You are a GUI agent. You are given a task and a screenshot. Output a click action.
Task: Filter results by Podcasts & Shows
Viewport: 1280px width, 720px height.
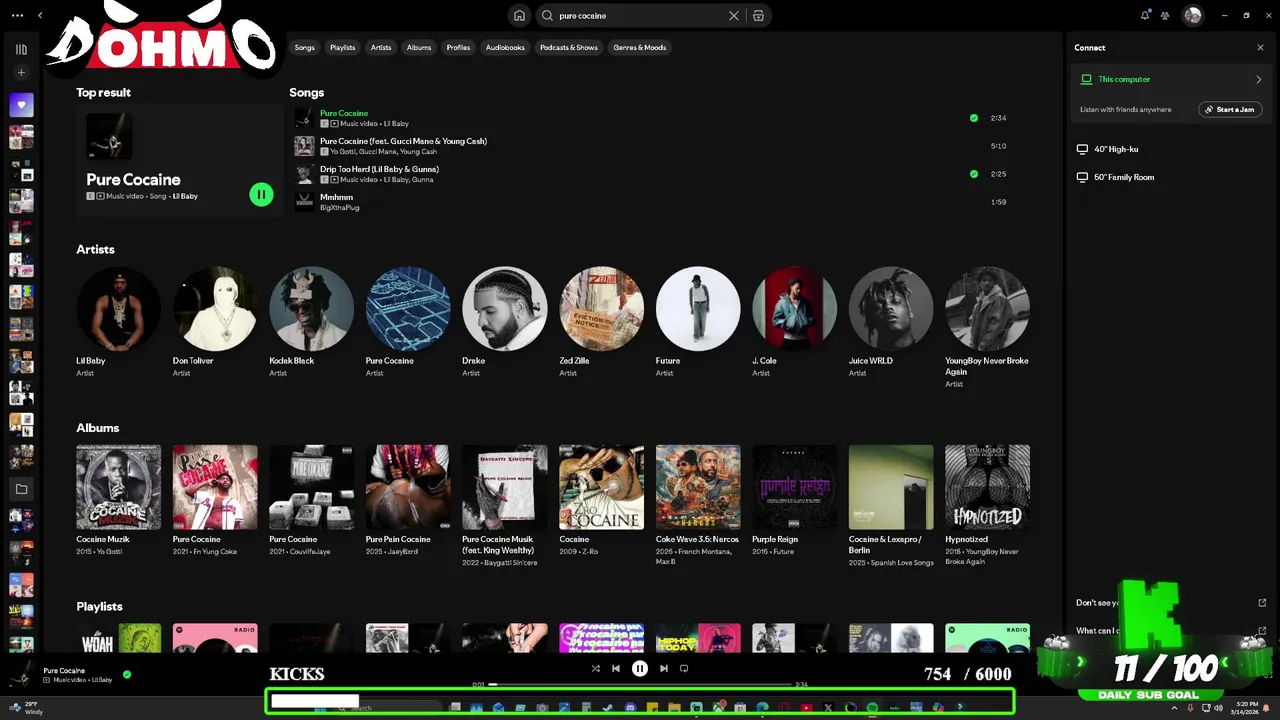pyautogui.click(x=569, y=47)
